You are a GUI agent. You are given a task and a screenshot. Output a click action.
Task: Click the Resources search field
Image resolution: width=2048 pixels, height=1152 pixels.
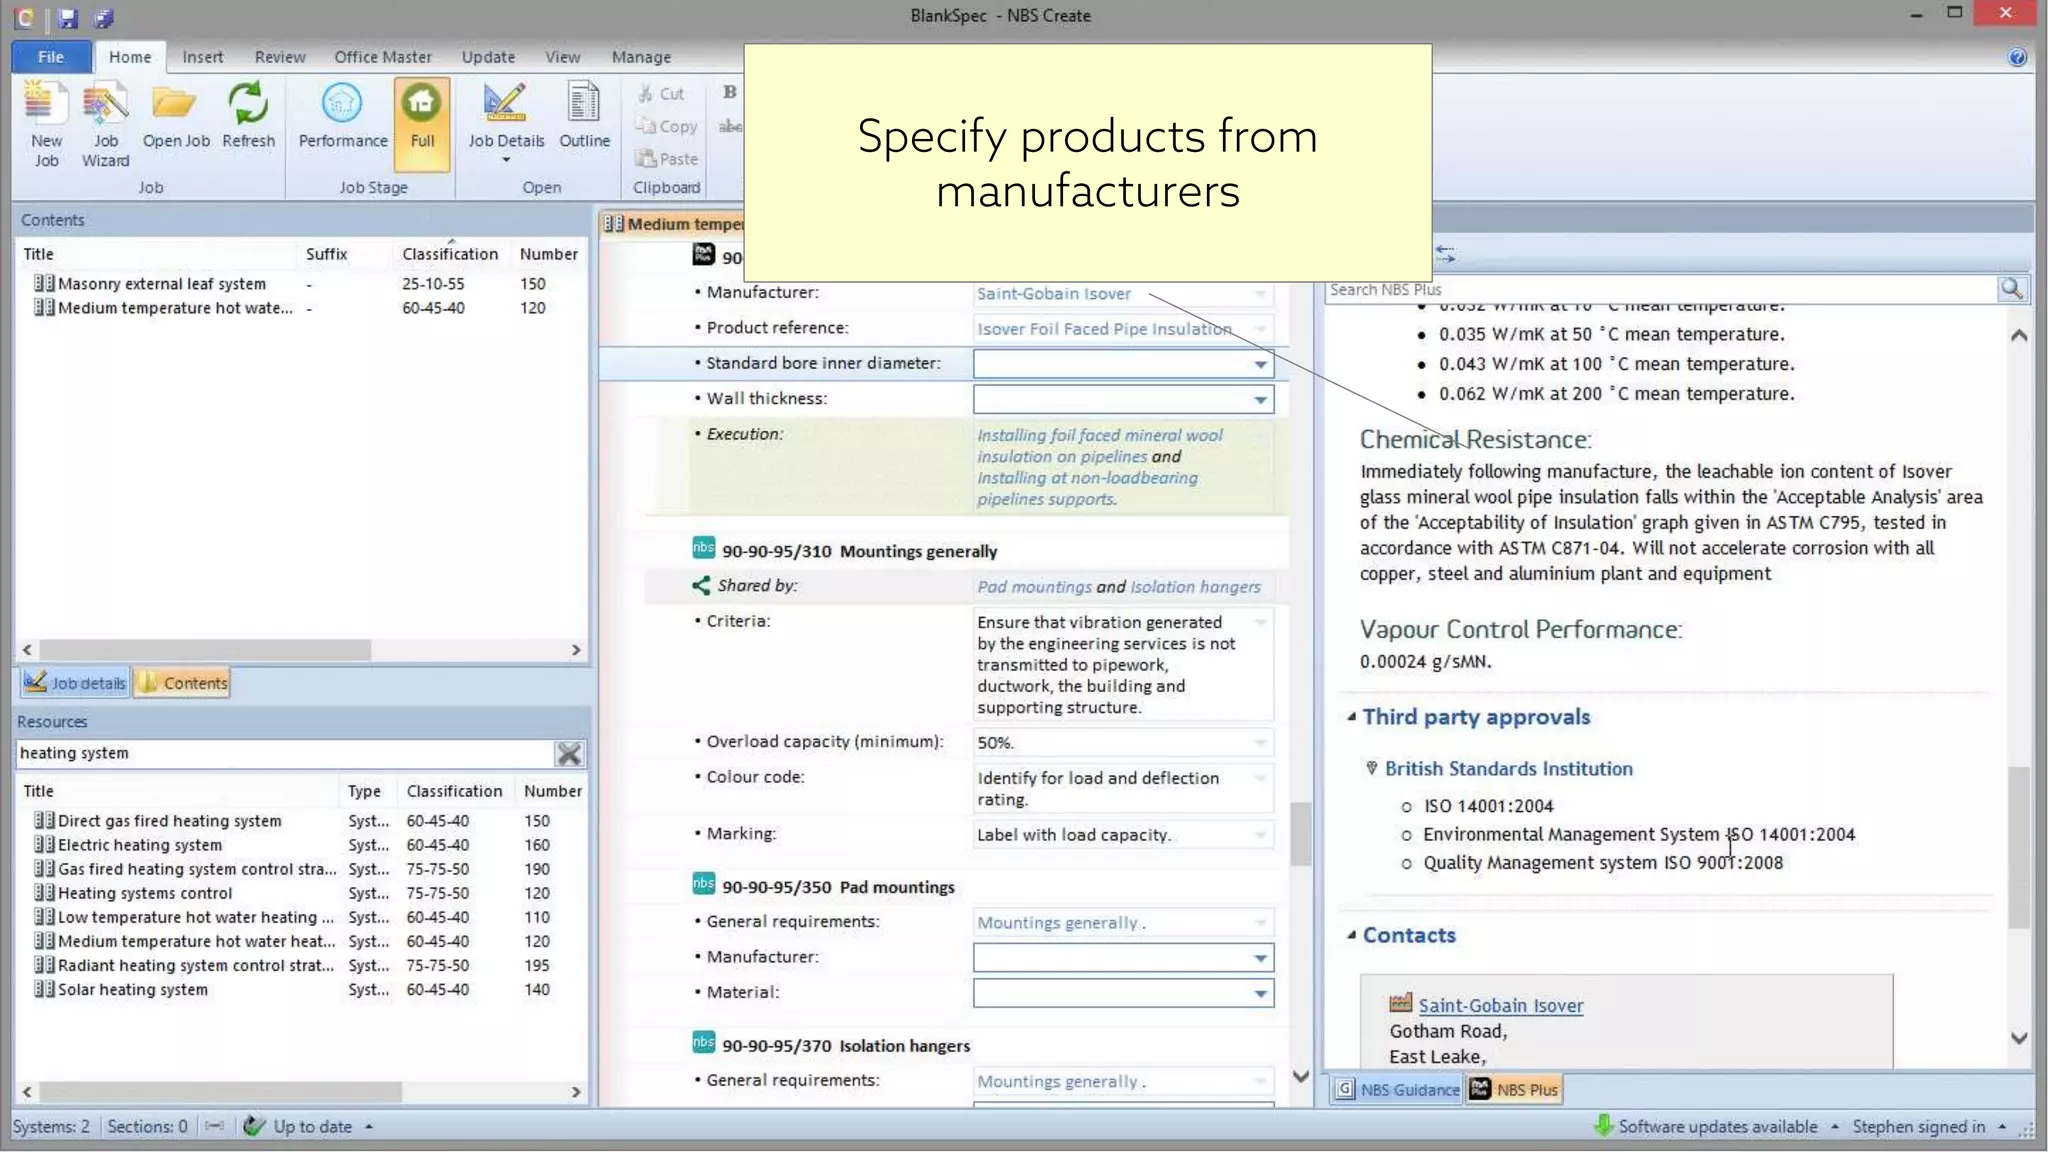coord(284,753)
